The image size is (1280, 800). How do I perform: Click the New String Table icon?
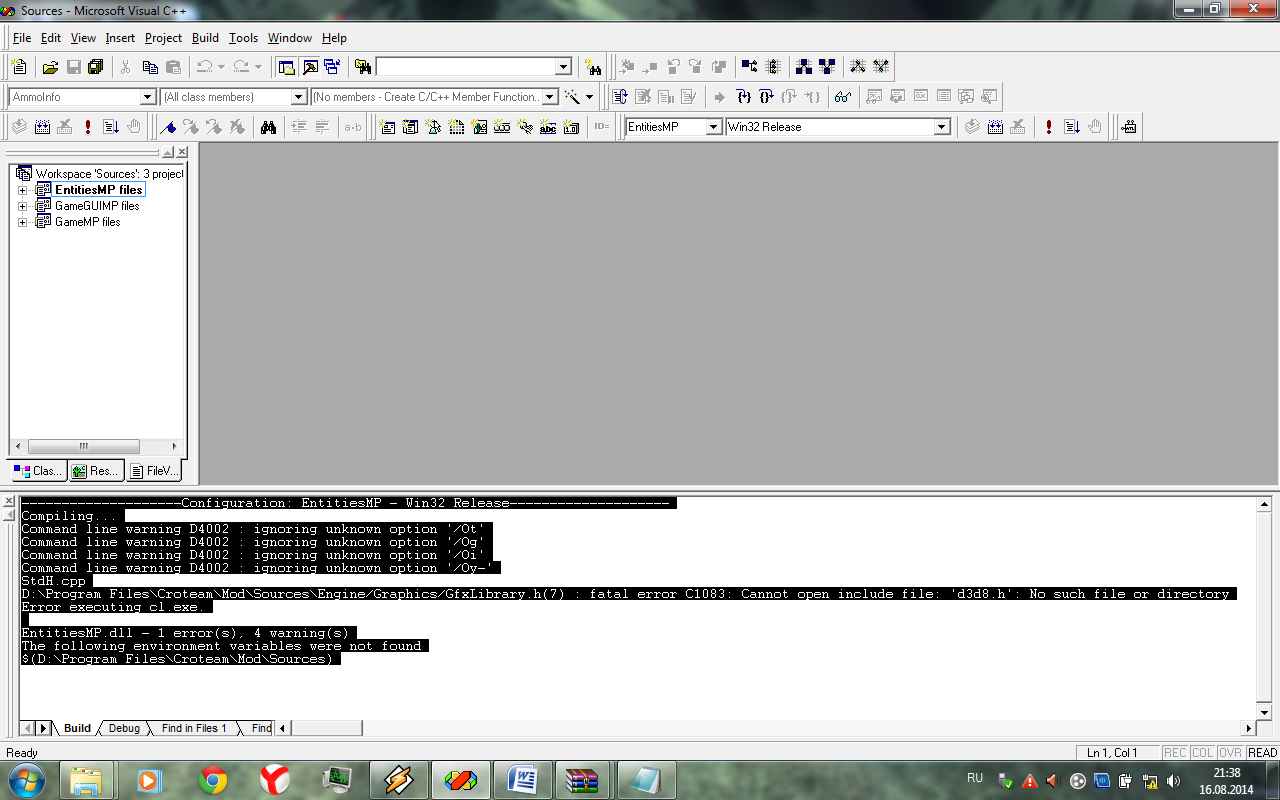click(548, 127)
